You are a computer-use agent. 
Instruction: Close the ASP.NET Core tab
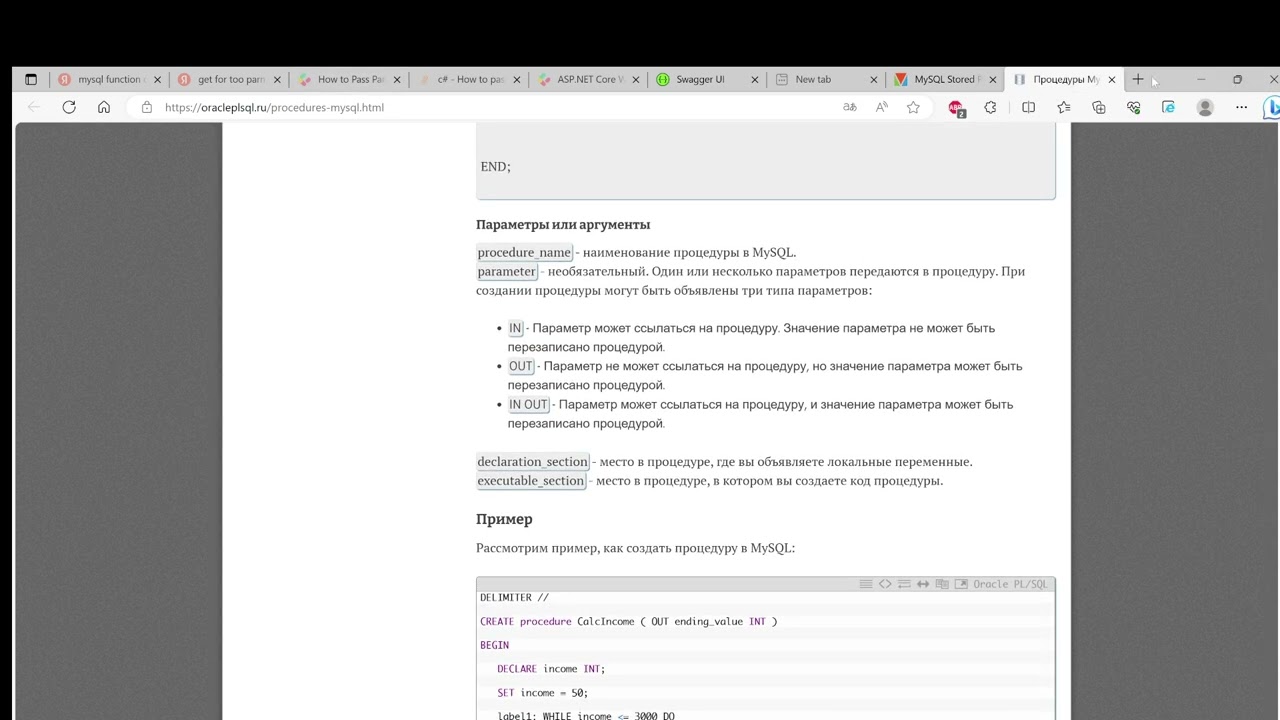(x=636, y=79)
